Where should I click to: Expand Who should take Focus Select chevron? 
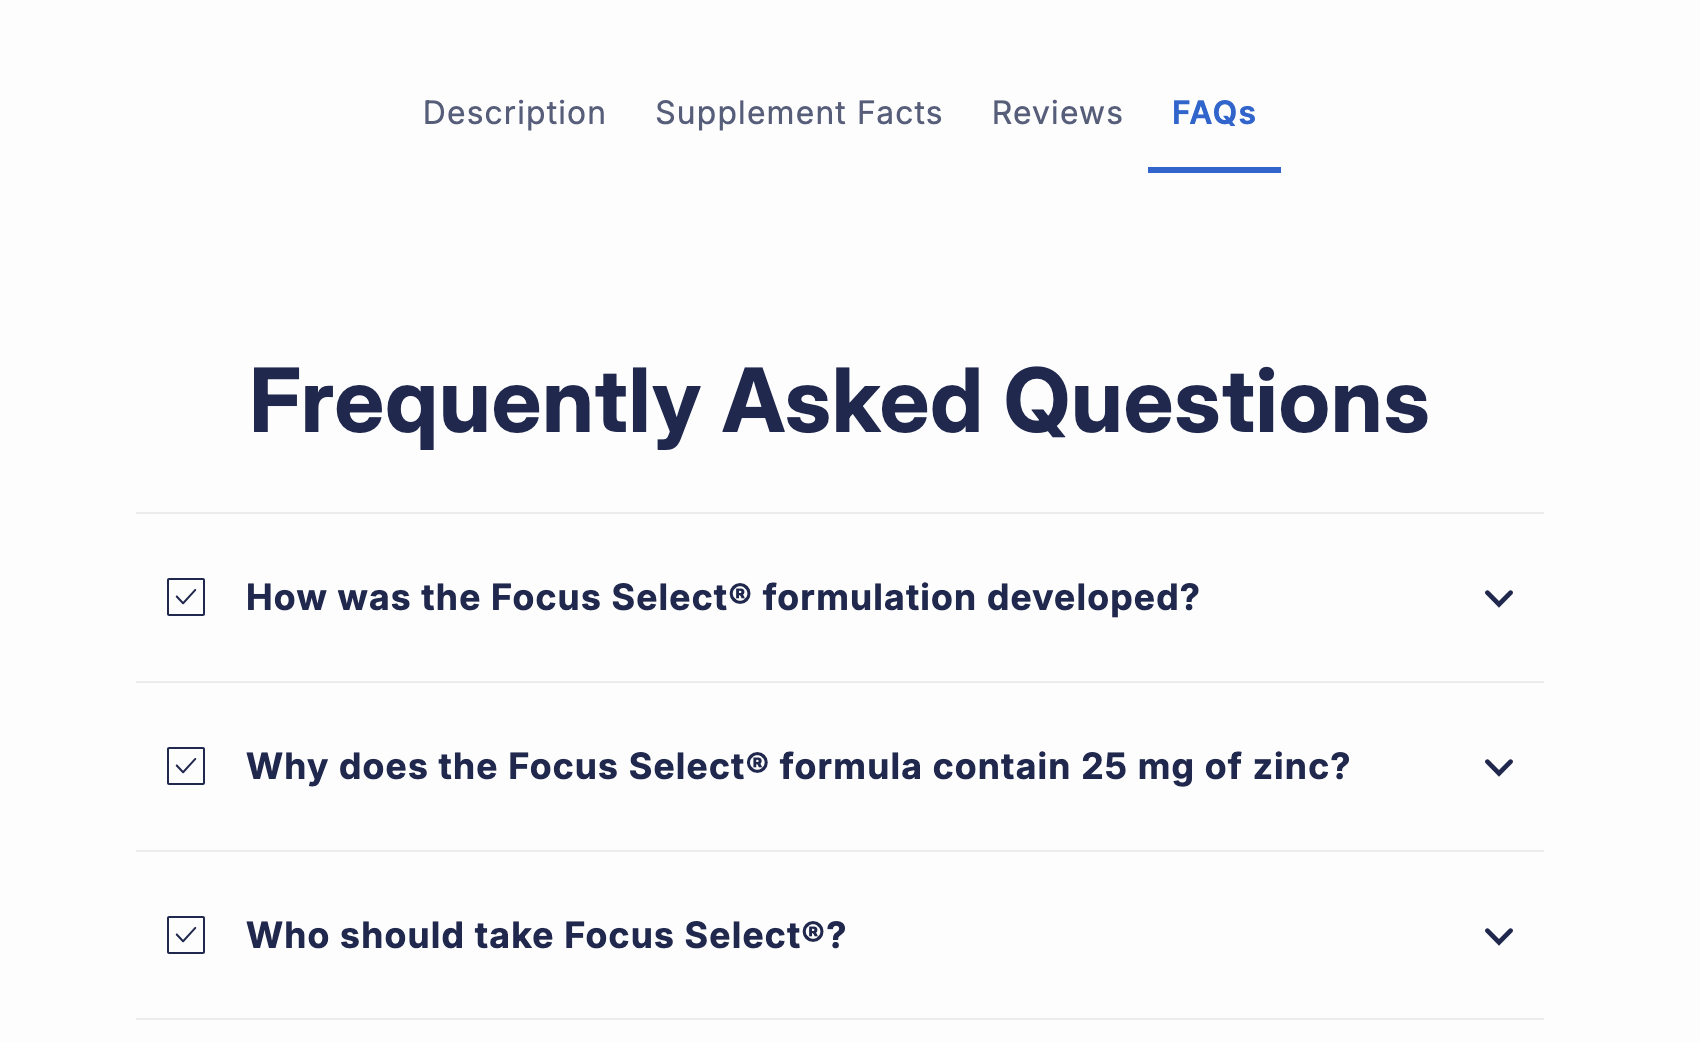(x=1498, y=936)
